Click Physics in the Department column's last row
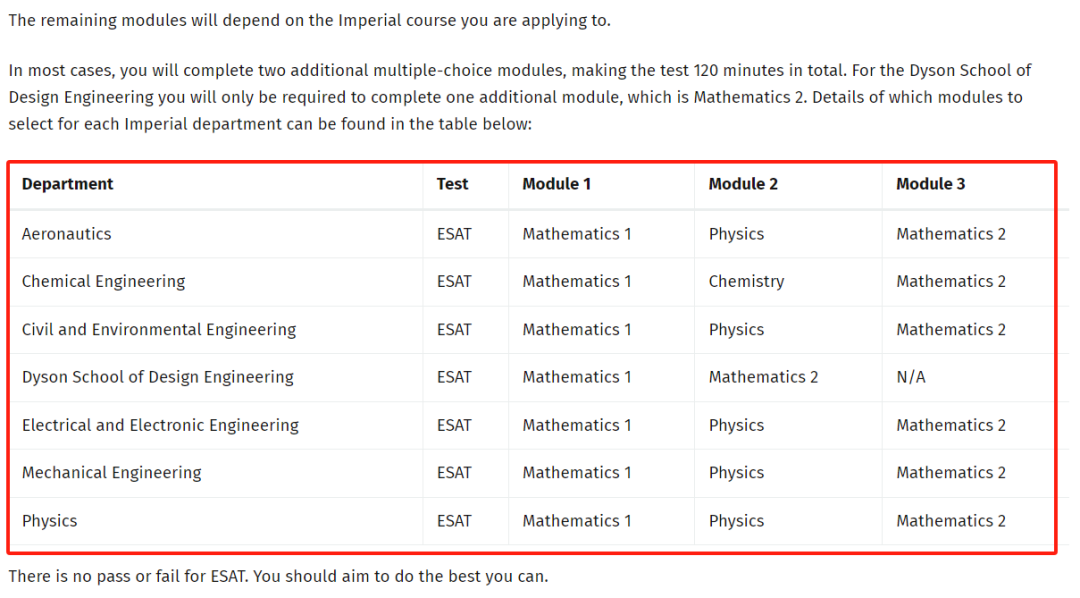 pyautogui.click(x=49, y=521)
